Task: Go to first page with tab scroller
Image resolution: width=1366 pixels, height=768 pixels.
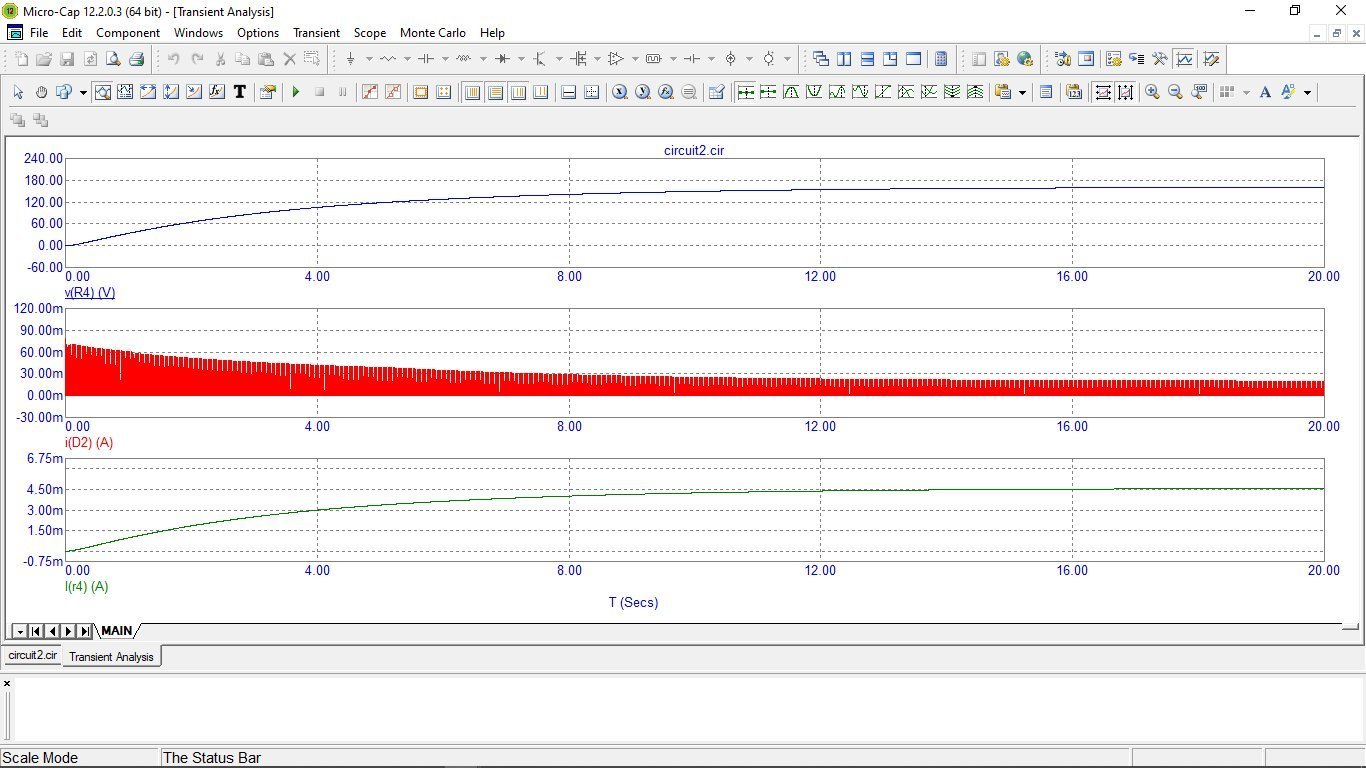Action: click(36, 631)
